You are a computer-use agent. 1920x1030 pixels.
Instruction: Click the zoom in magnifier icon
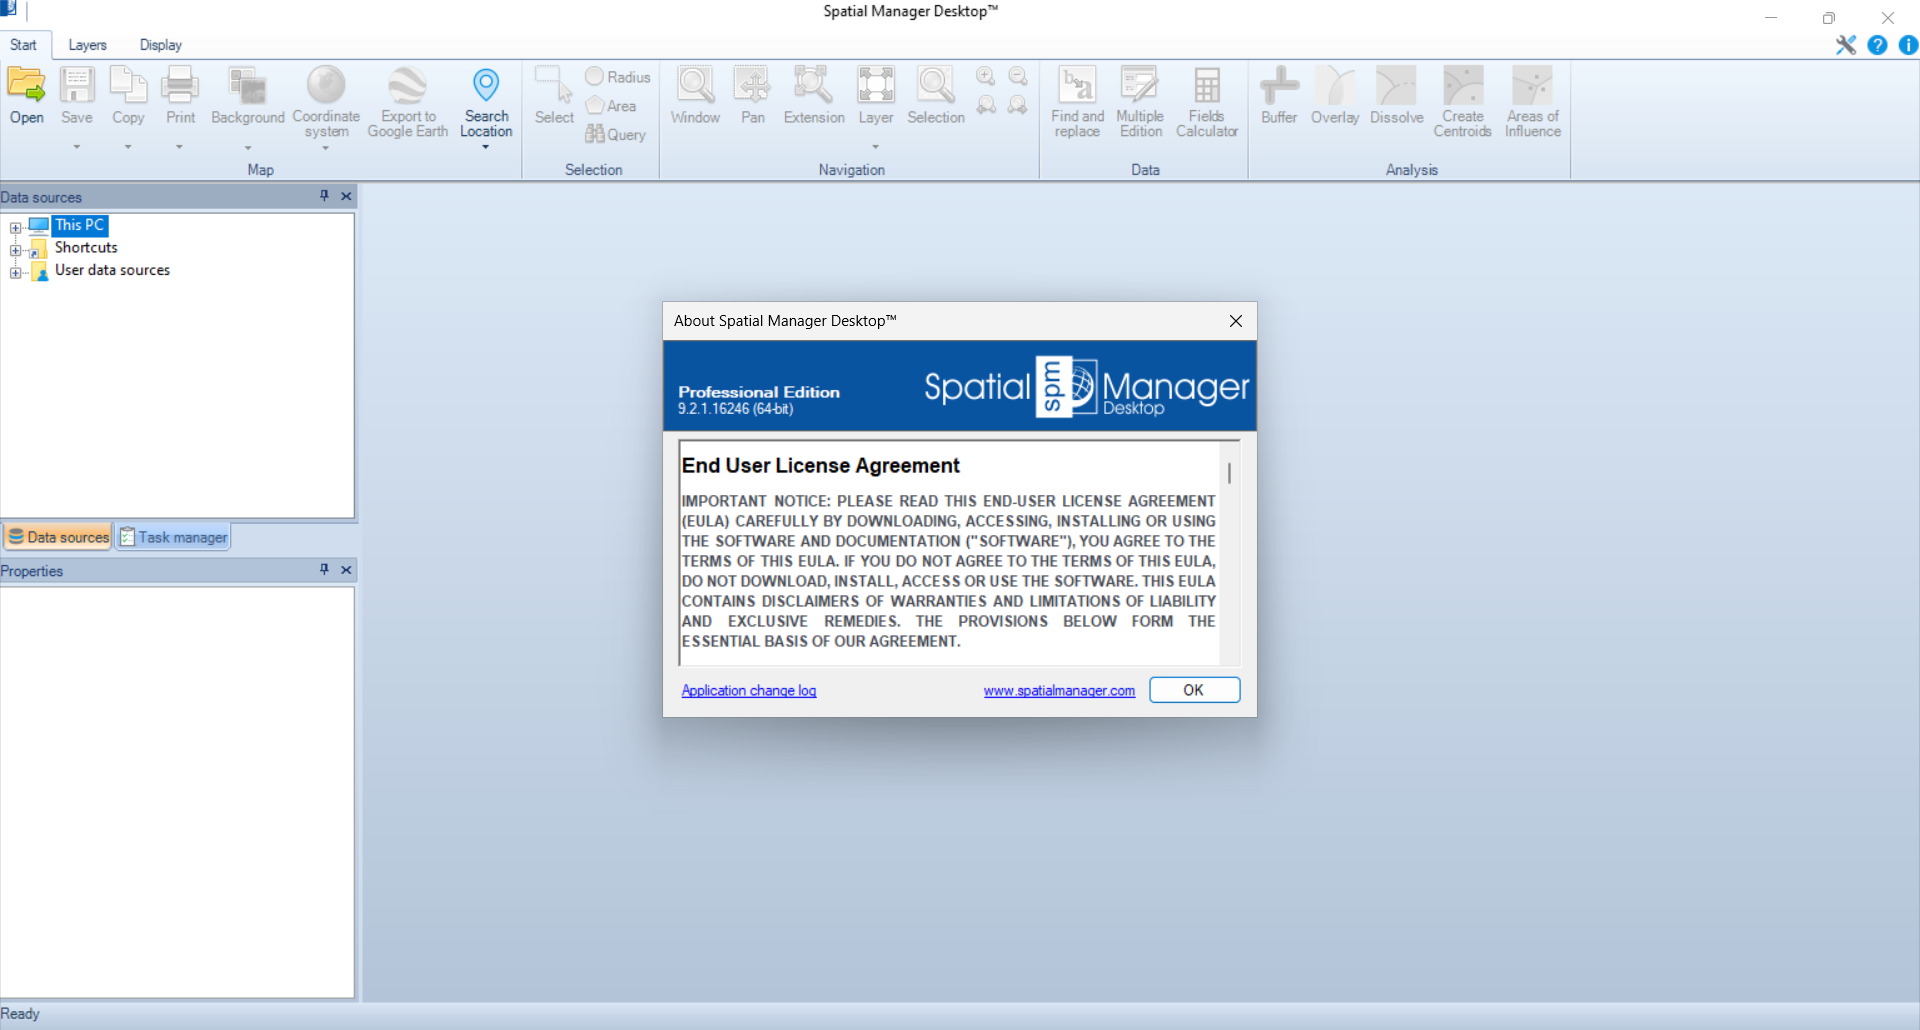(x=986, y=76)
